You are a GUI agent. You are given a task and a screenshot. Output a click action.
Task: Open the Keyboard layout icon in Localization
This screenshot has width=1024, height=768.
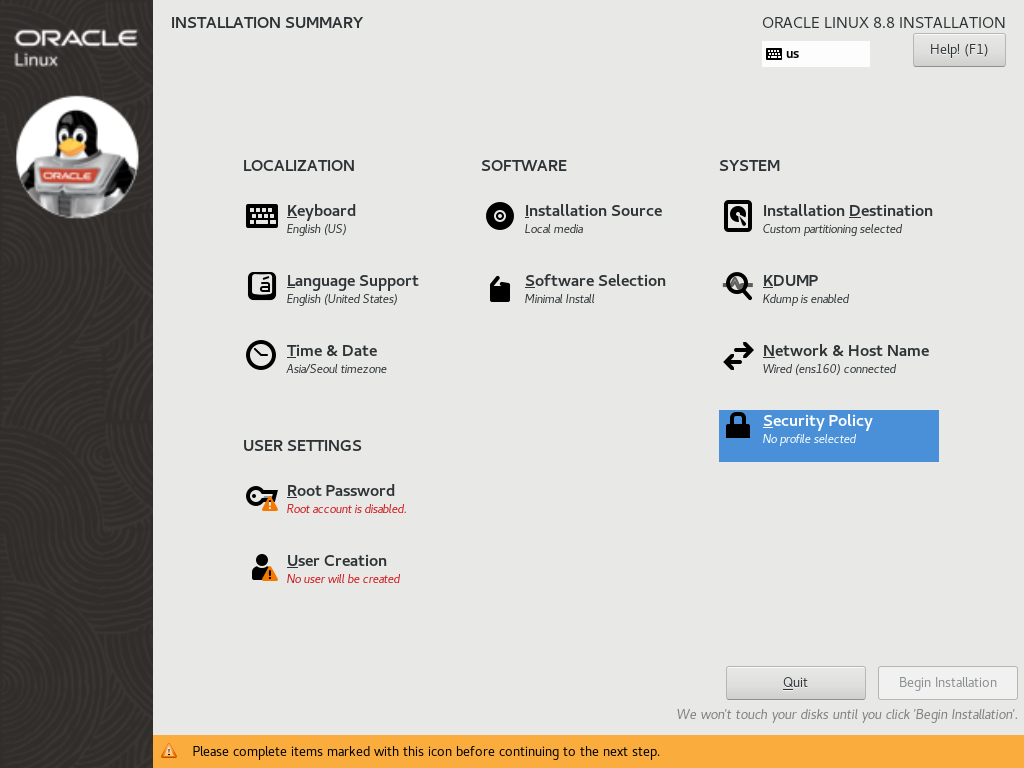tap(261, 216)
